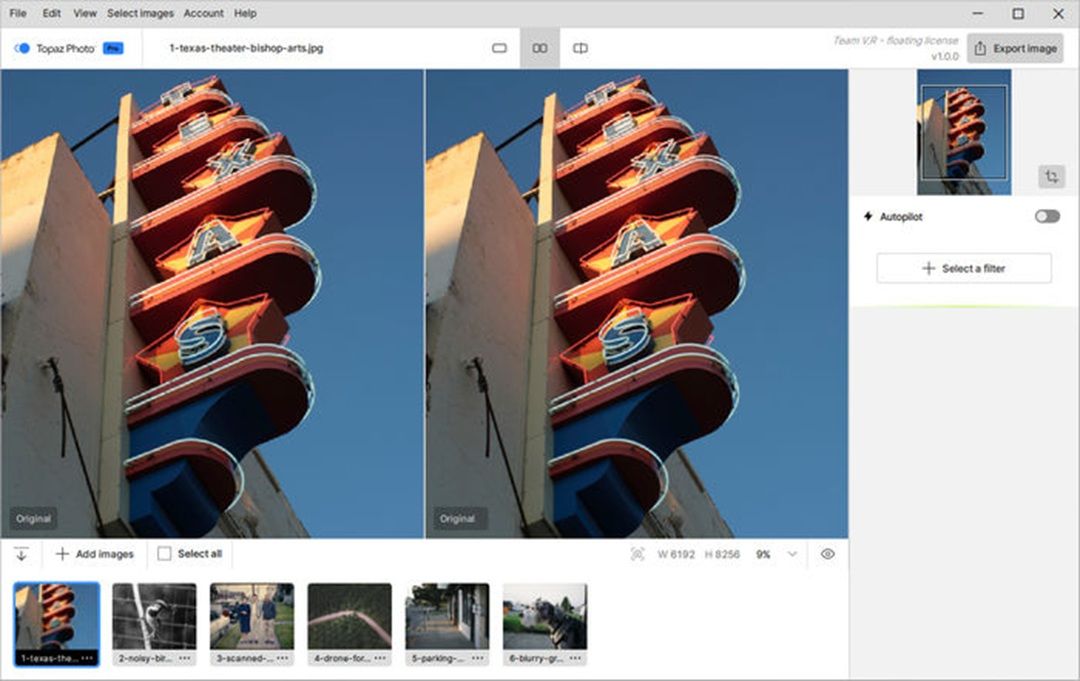Select the side-by-side comparison view icon
1080x681 pixels.
coord(539,47)
